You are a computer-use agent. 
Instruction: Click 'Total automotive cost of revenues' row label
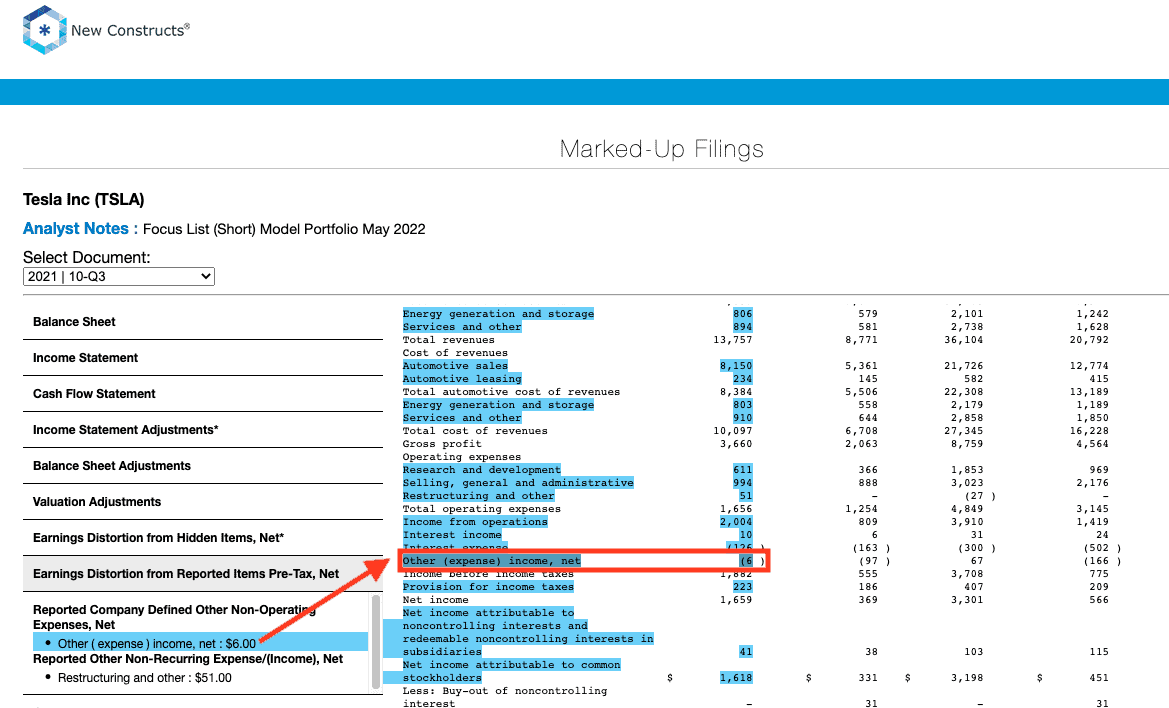pos(511,392)
